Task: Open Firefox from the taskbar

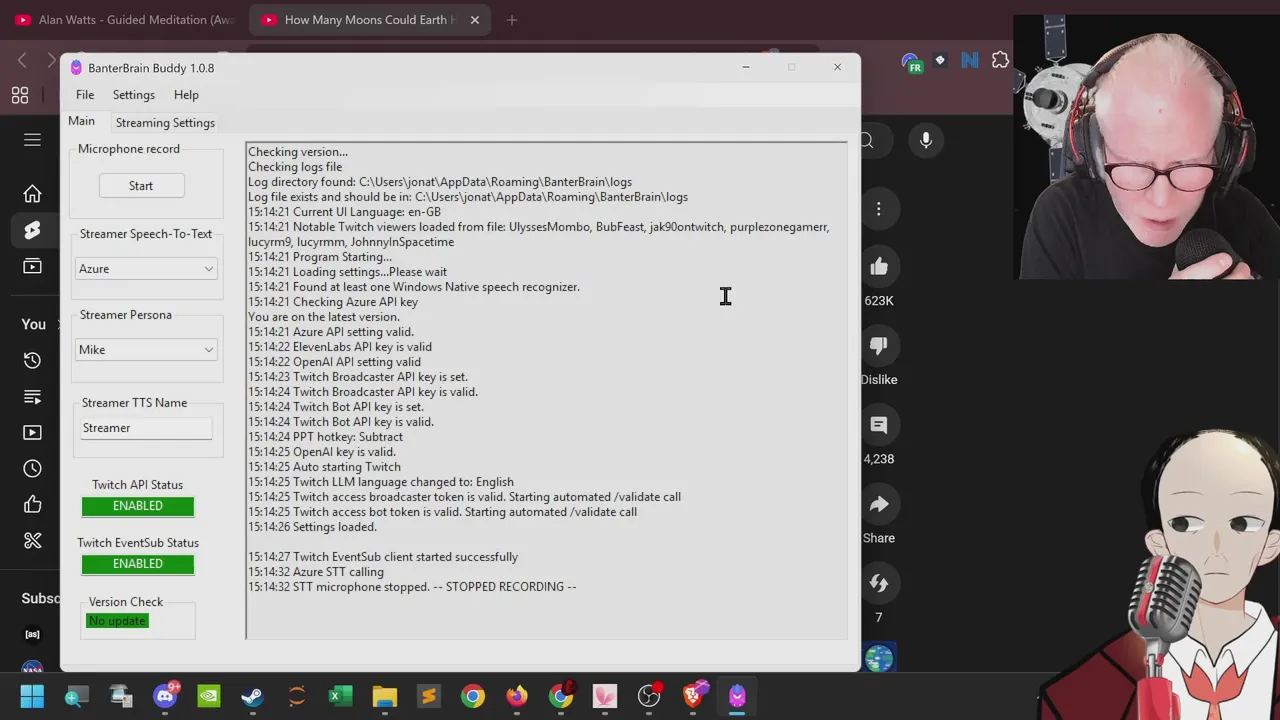Action: (517, 696)
